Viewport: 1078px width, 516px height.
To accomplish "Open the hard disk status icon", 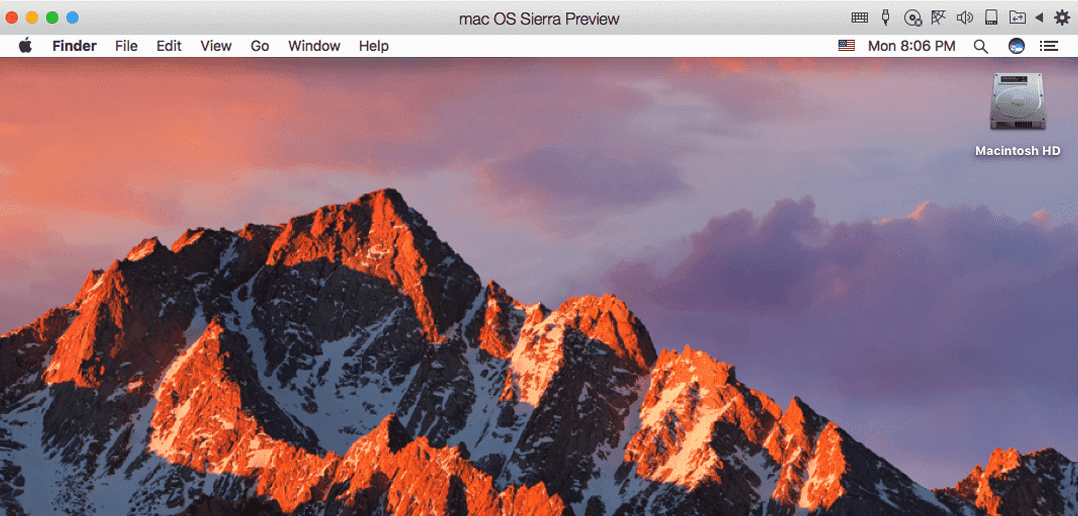I will coord(991,18).
